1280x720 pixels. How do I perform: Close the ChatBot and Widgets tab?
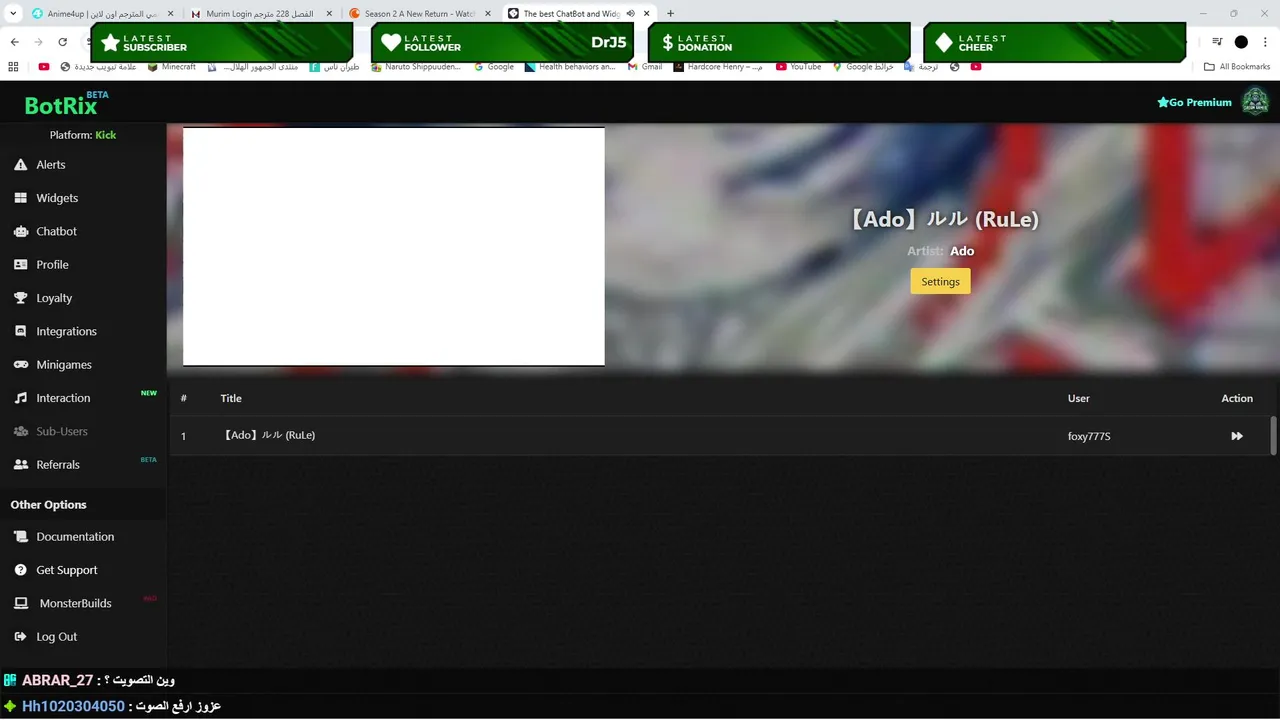(648, 14)
